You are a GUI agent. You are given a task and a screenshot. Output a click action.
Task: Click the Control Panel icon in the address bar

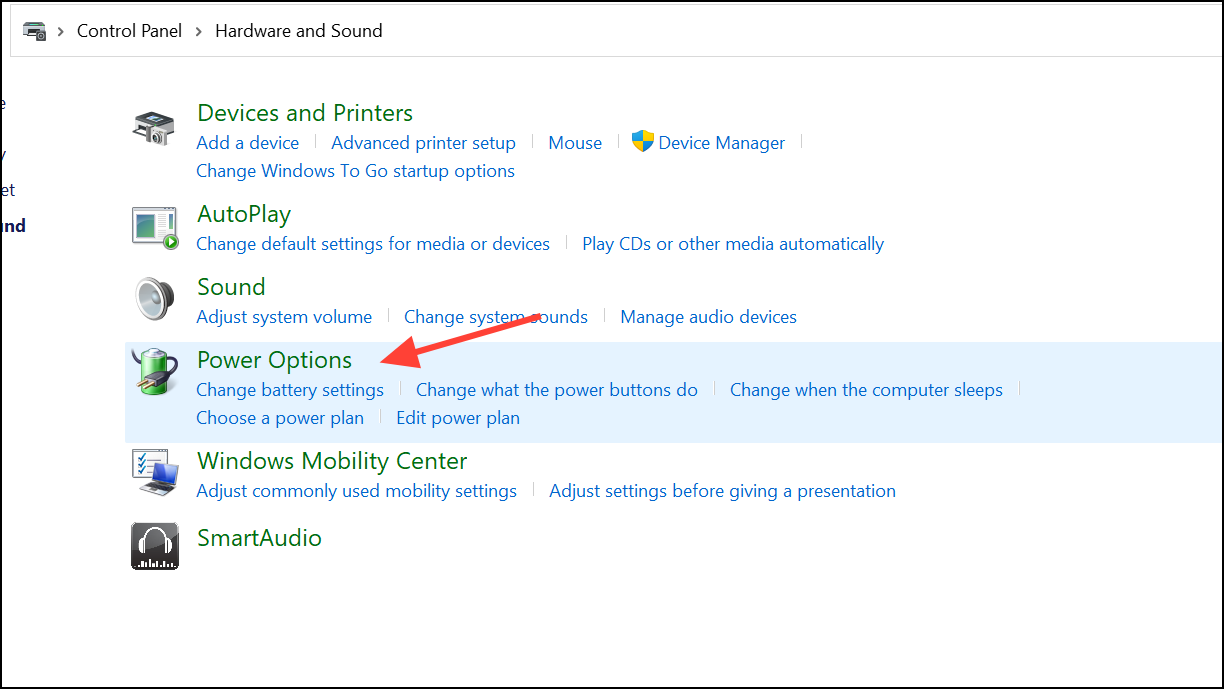click(x=34, y=31)
